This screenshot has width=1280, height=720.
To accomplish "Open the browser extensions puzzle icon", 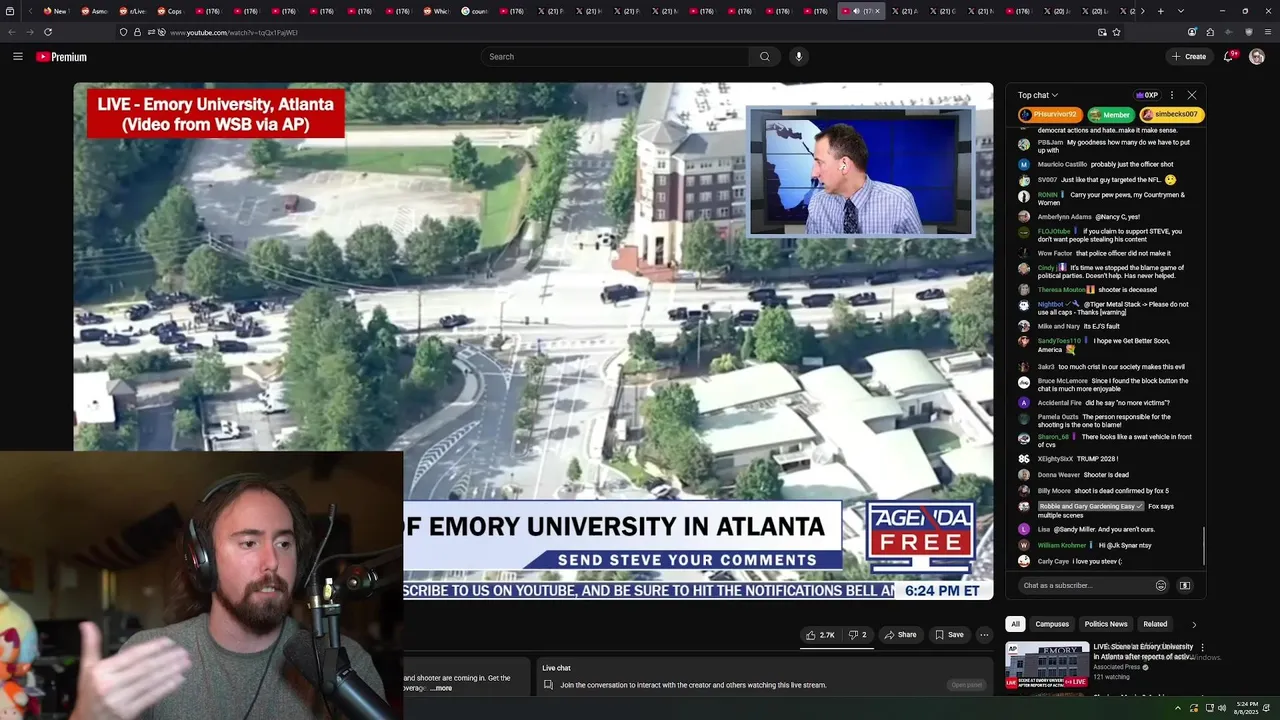I will (1210, 32).
